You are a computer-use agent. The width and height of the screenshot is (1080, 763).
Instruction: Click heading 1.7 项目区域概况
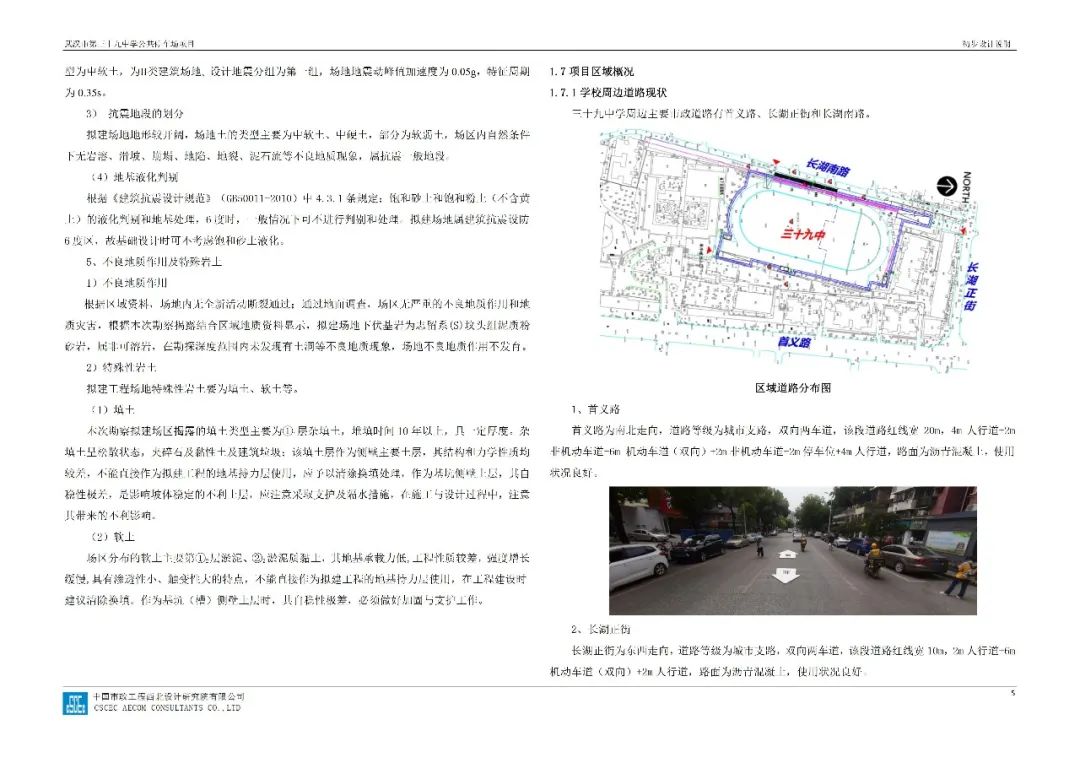pyautogui.click(x=592, y=71)
